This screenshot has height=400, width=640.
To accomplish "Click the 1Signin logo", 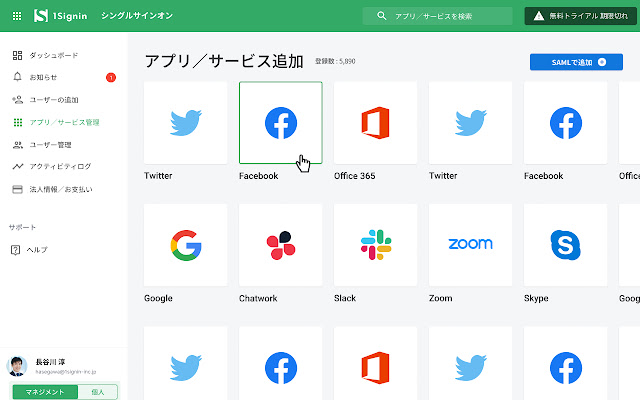I will click(60, 16).
